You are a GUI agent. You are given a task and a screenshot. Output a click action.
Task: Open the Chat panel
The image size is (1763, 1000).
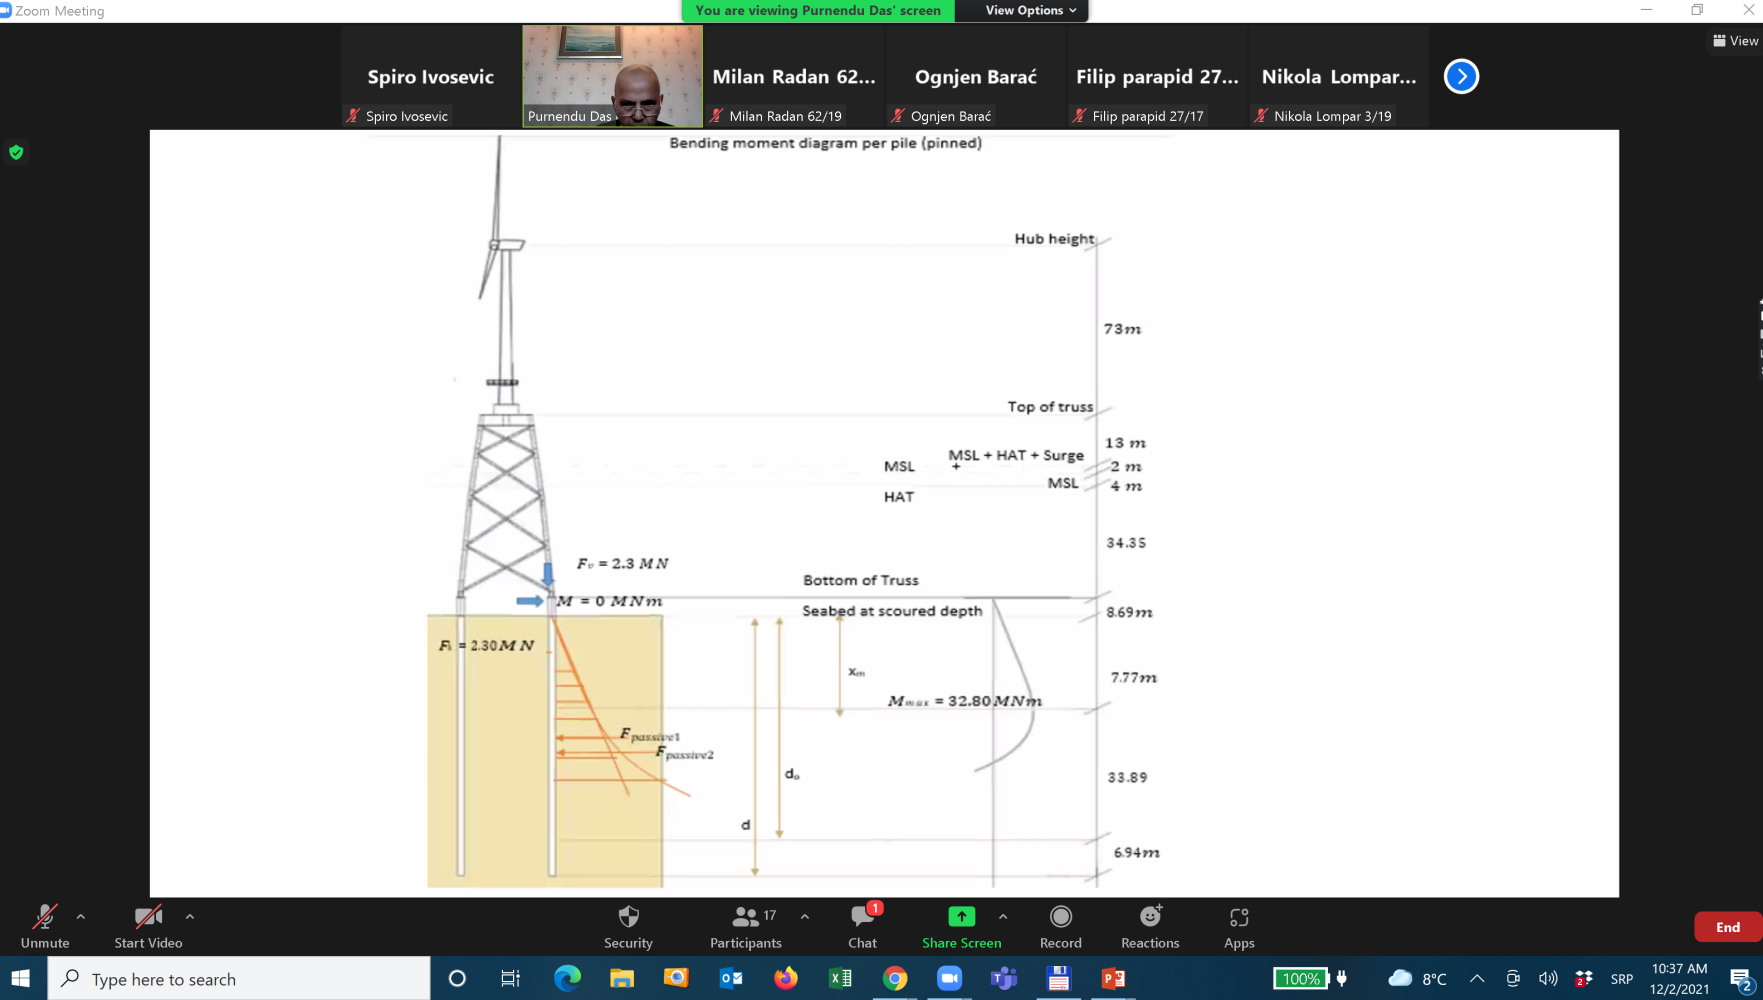click(862, 926)
